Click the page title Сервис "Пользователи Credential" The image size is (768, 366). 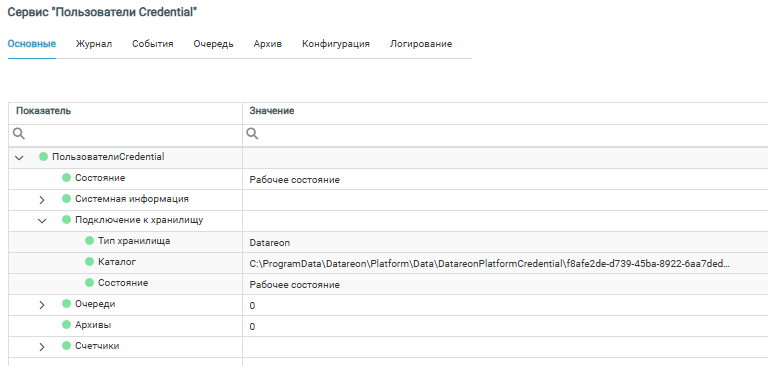tap(102, 13)
